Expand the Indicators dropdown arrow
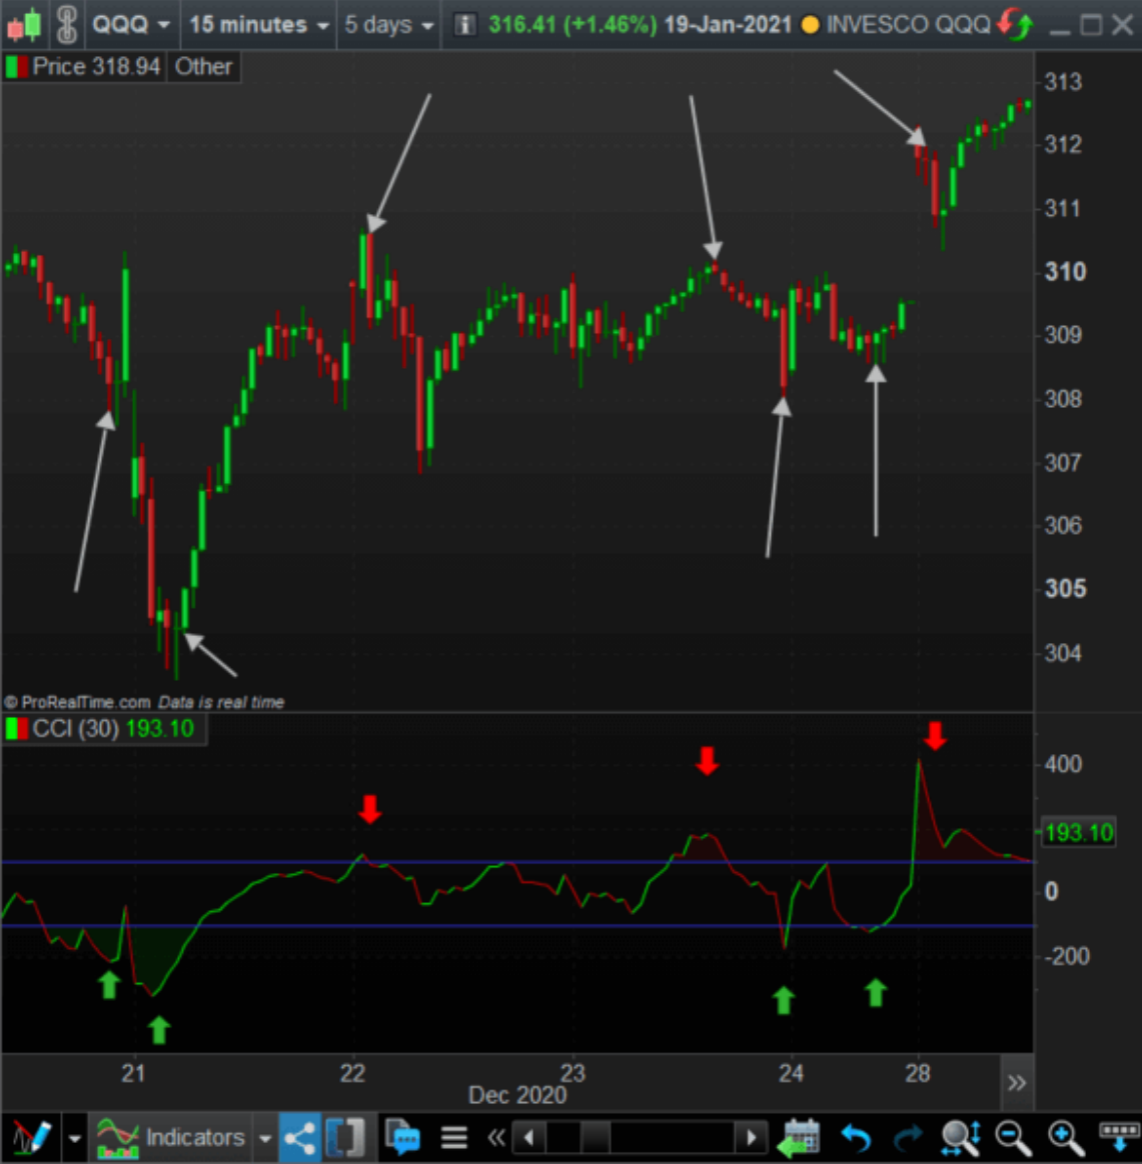The width and height of the screenshot is (1142, 1164). coord(265,1138)
